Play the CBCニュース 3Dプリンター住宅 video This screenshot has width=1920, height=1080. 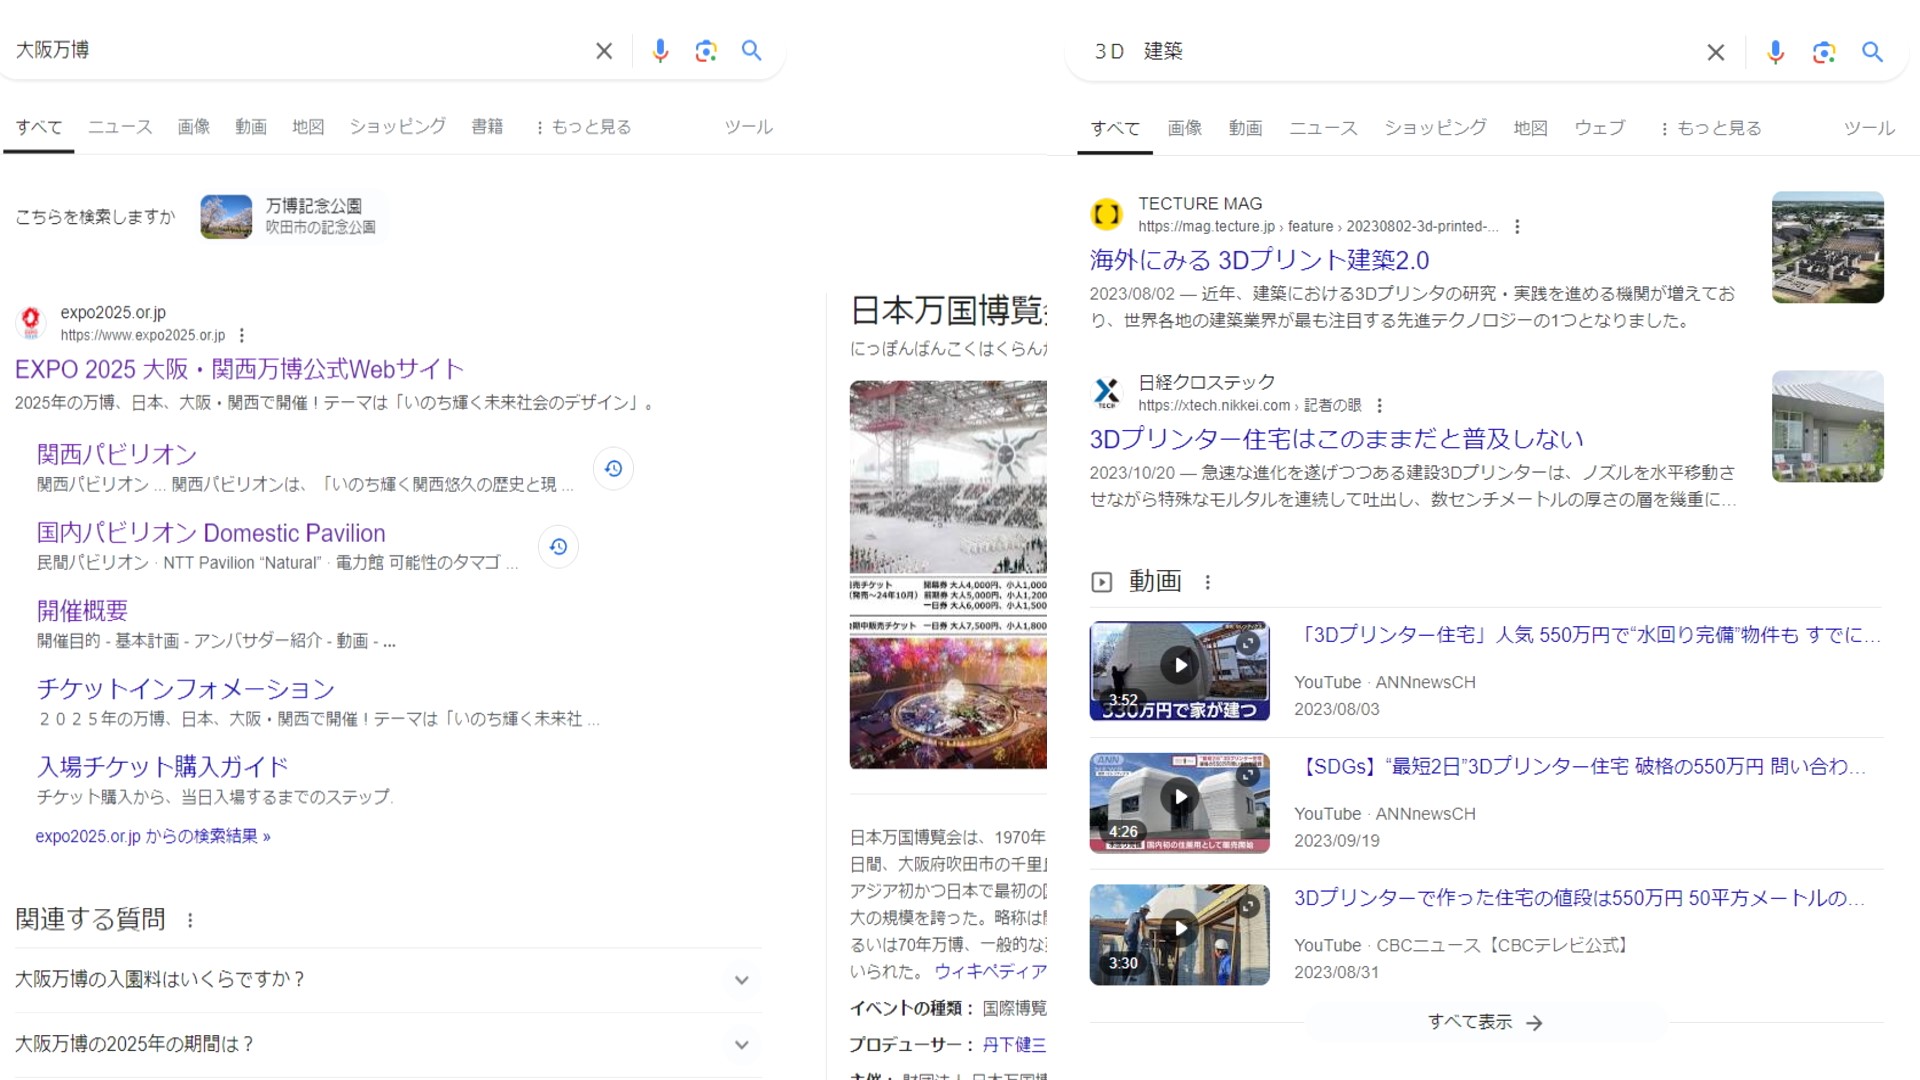tap(1179, 934)
